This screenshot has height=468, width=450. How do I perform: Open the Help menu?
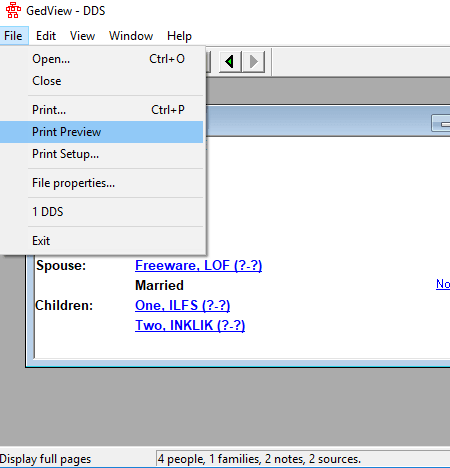[x=179, y=36]
